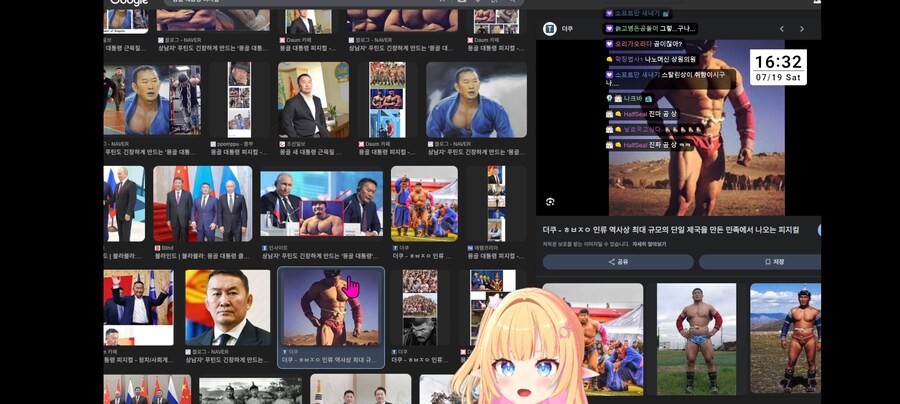Open Blind thumbnail of three leaders with flags
Image resolution: width=900 pixels, height=404 pixels.
pyautogui.click(x=203, y=204)
